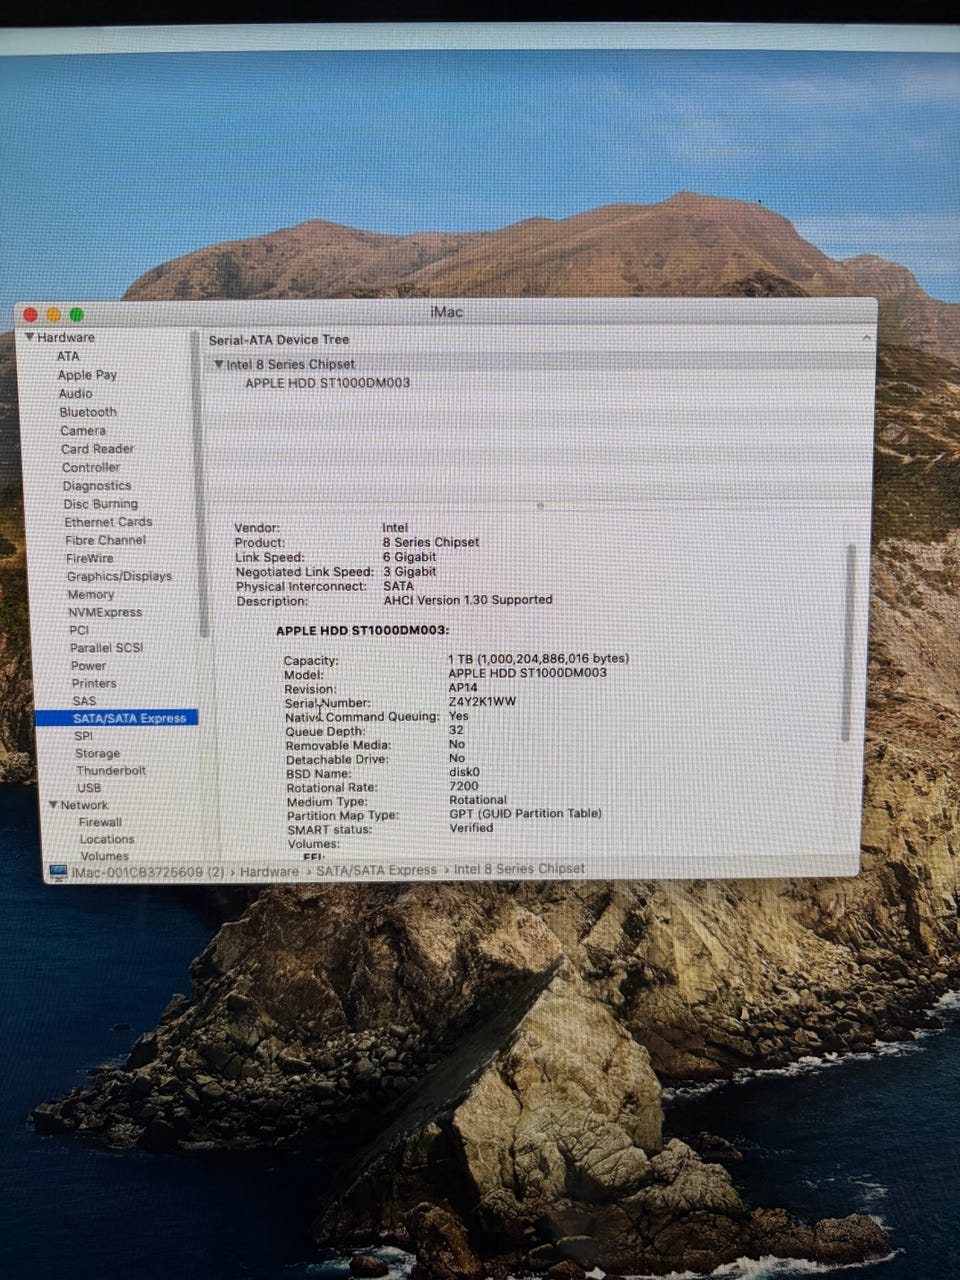Viewport: 960px width, 1280px height.
Task: Collapse the Hardware section triangle
Action: pos(30,338)
